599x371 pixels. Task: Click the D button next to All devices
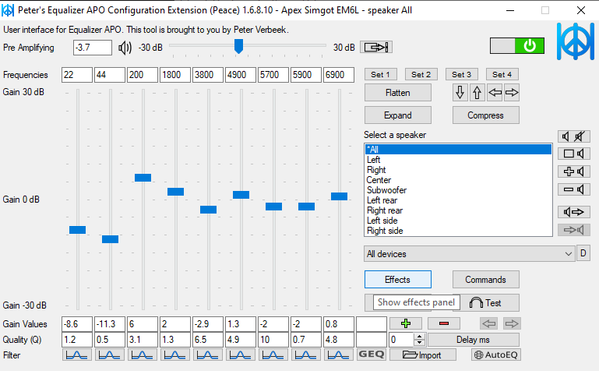[x=583, y=253]
